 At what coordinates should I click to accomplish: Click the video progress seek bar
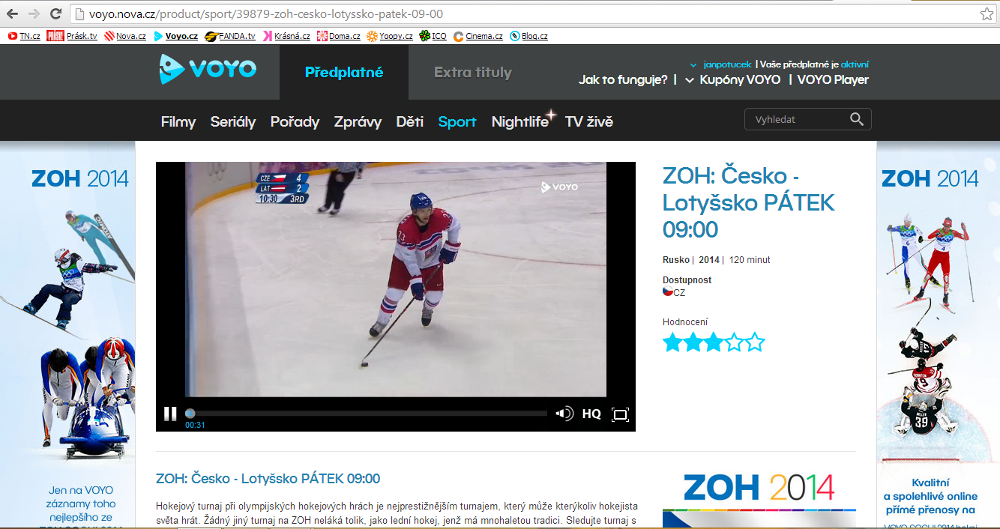[366, 414]
